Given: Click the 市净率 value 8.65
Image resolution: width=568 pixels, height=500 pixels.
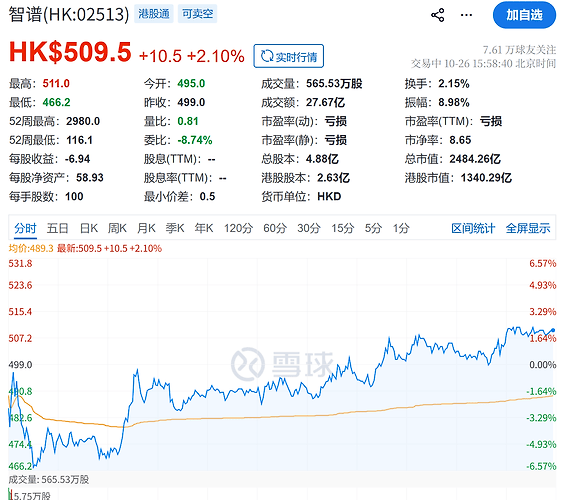Looking at the screenshot, I should point(460,140).
